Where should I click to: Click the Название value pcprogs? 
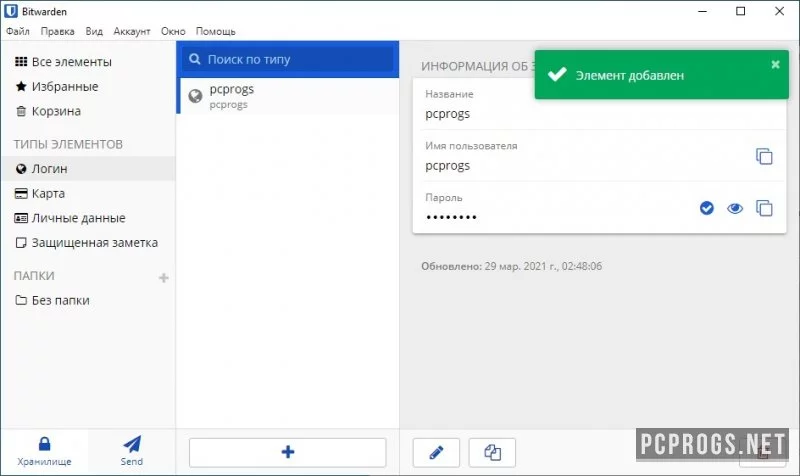(447, 114)
